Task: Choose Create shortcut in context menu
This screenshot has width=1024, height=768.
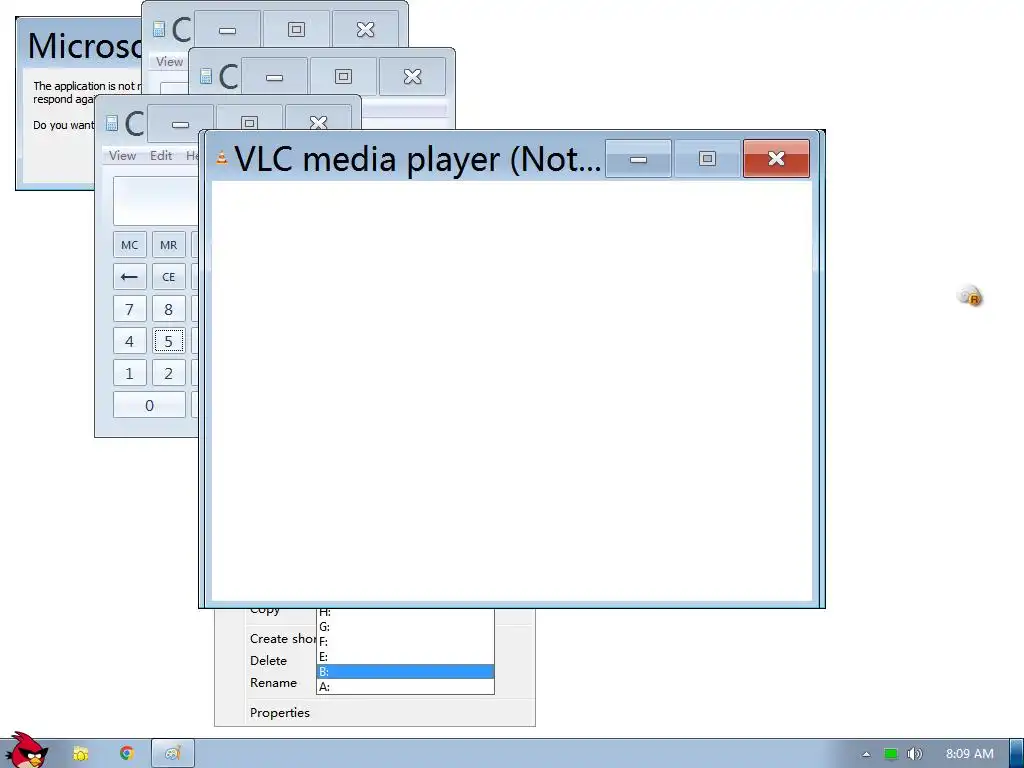Action: point(283,639)
